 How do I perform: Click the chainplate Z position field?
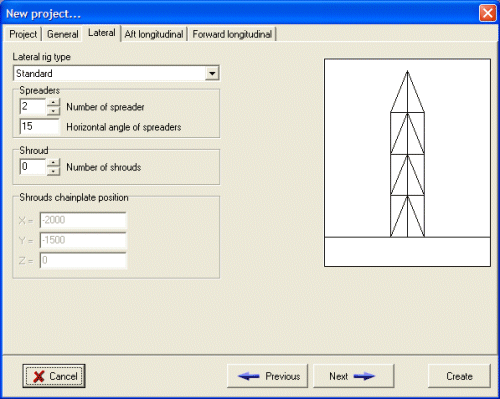click(83, 260)
